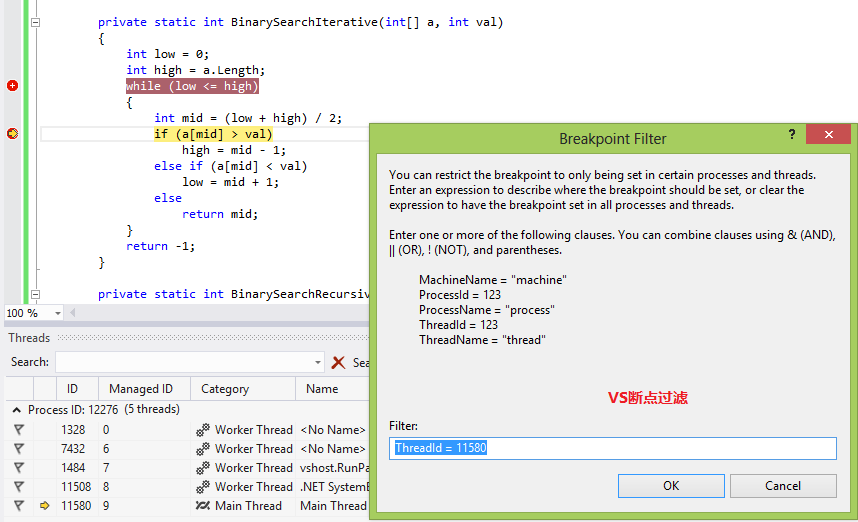Screen dimensions: 858x522
Task: Toggle the flag for thread 1328
Action: click(19, 430)
